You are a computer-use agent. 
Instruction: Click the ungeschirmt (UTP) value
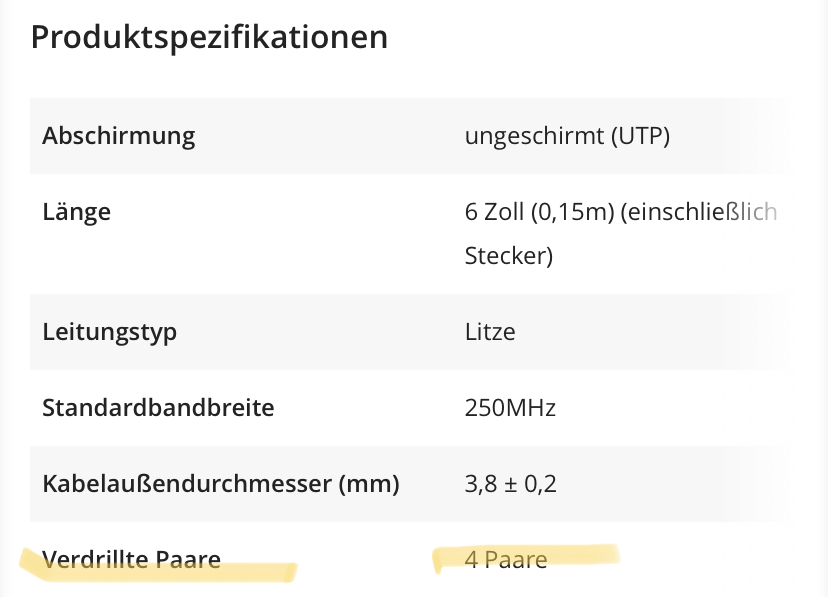tap(567, 136)
